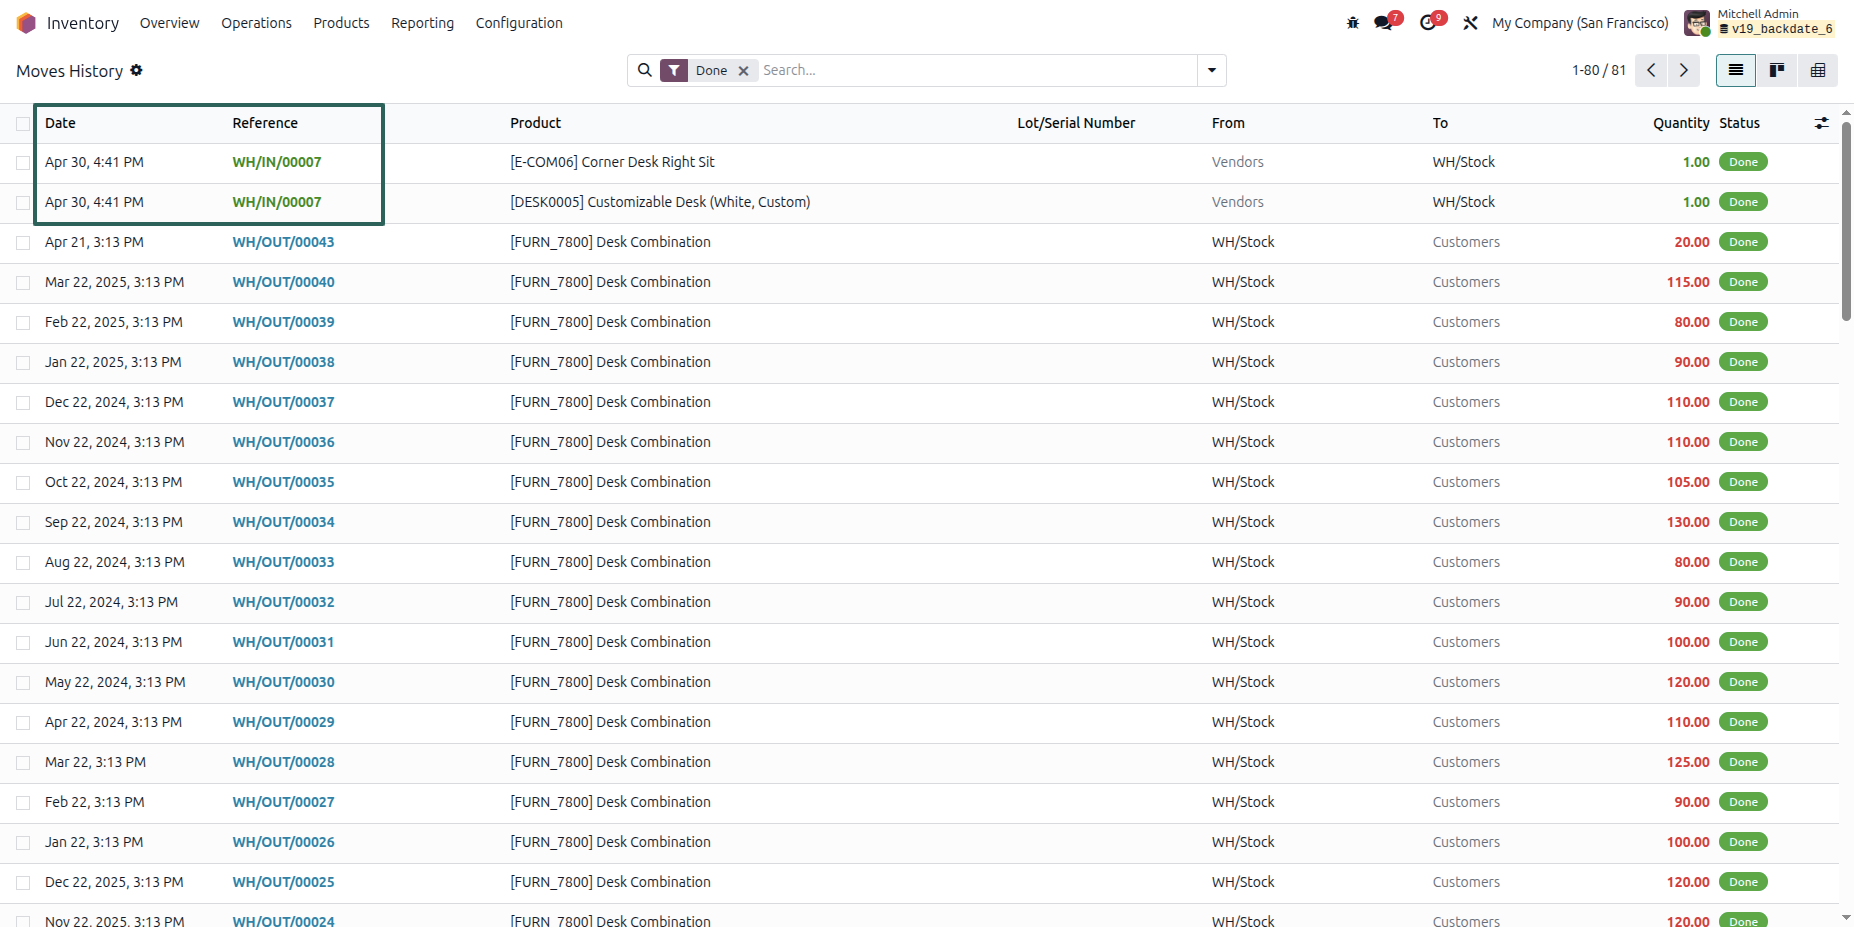Open reference WH/OUT/00035
The width and height of the screenshot is (1854, 927).
click(284, 482)
